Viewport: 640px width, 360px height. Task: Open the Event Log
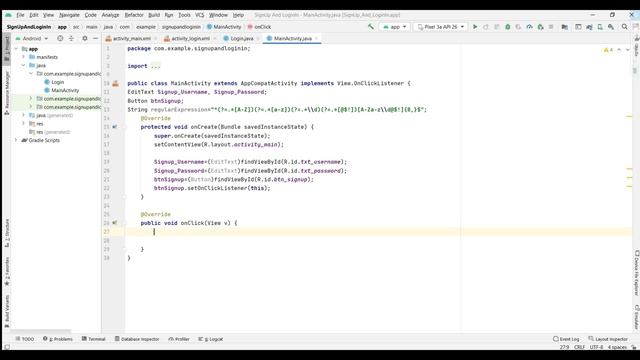tap(566, 339)
